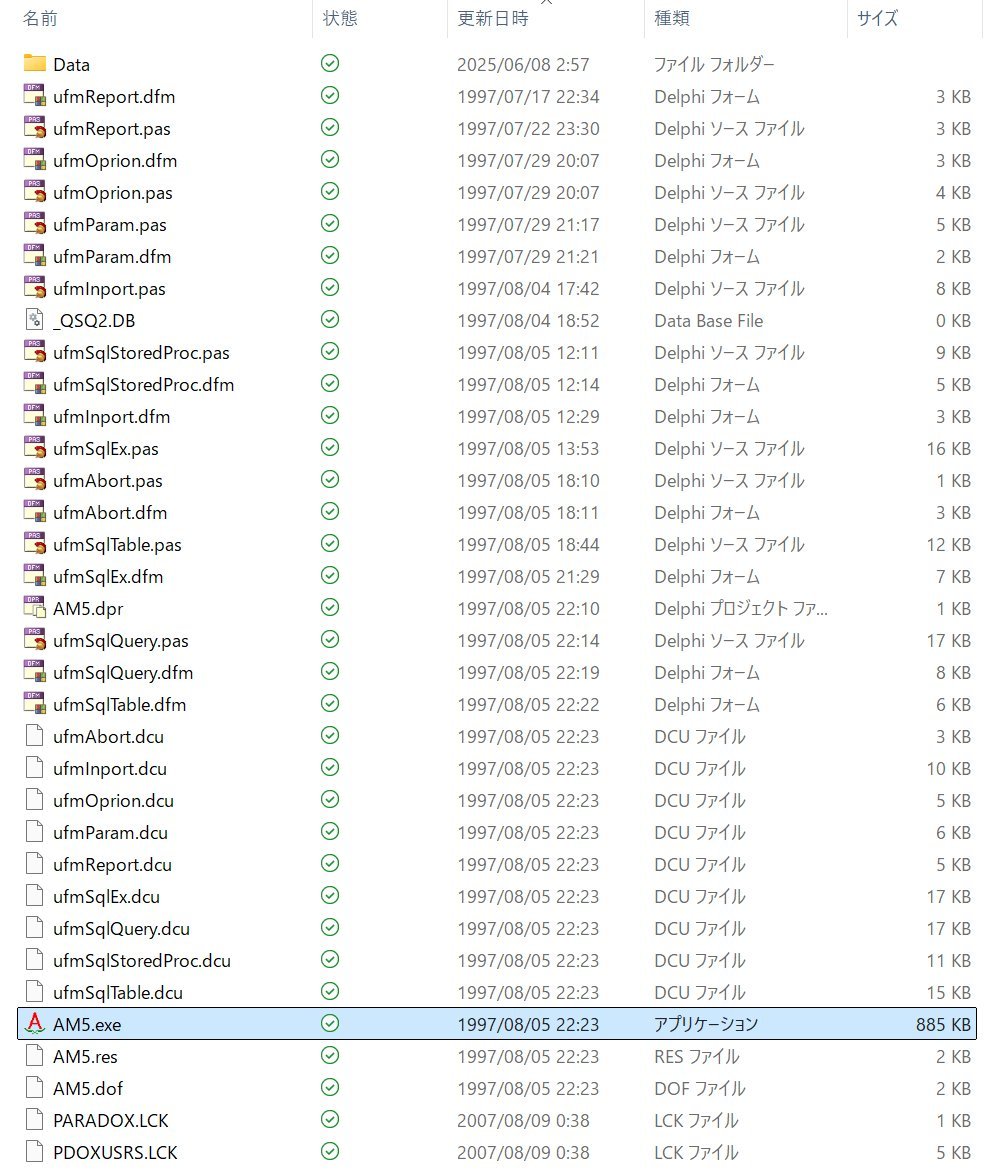Image resolution: width=997 pixels, height=1171 pixels.
Task: Click the type 'Delphi プロジェクト ファ...'
Action: point(741,609)
